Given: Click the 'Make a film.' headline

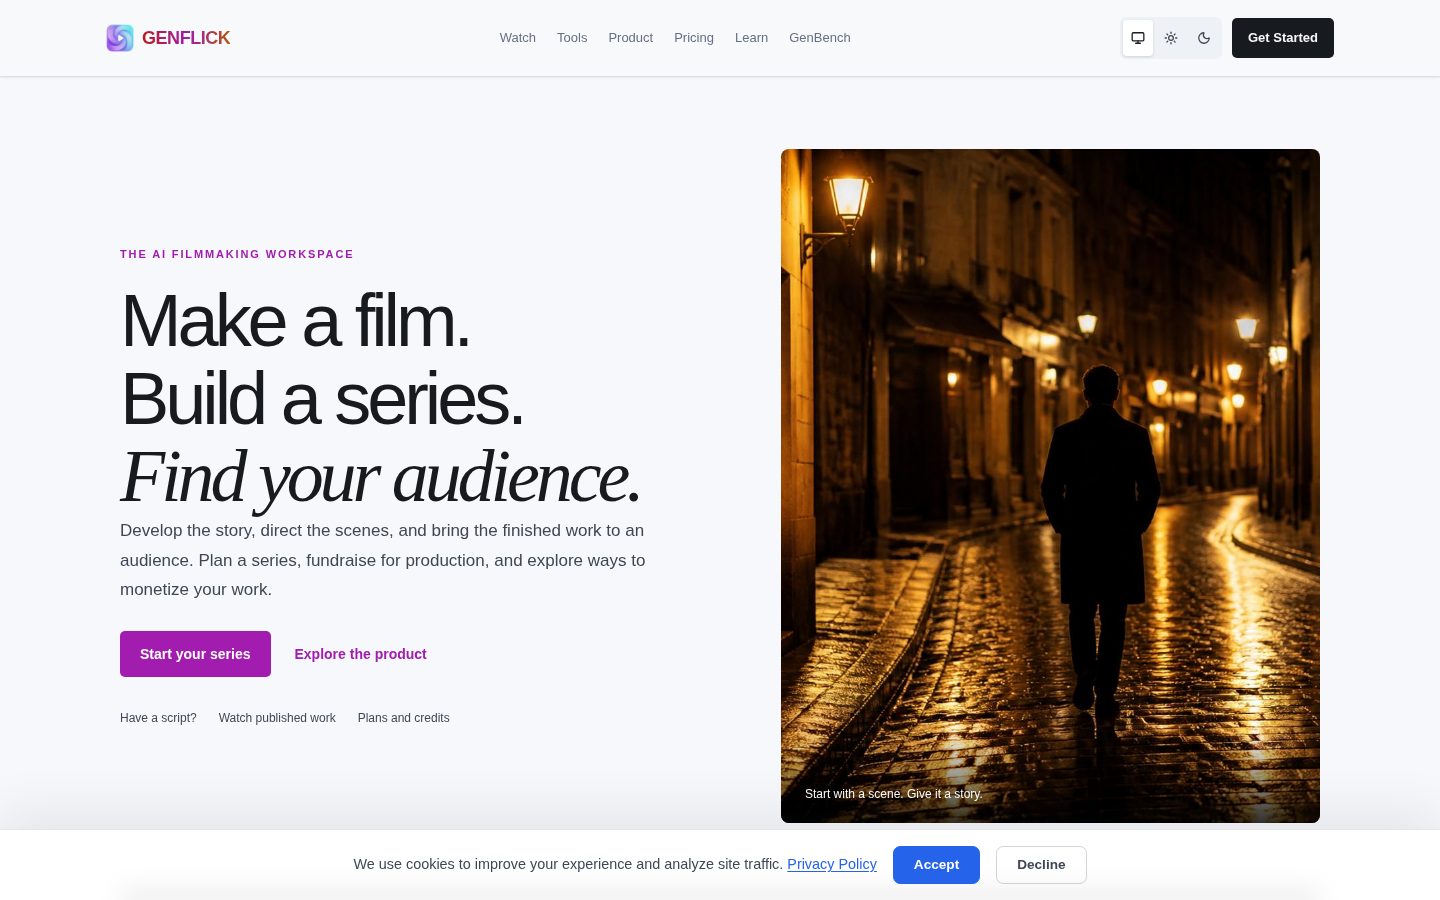Looking at the screenshot, I should click(295, 321).
